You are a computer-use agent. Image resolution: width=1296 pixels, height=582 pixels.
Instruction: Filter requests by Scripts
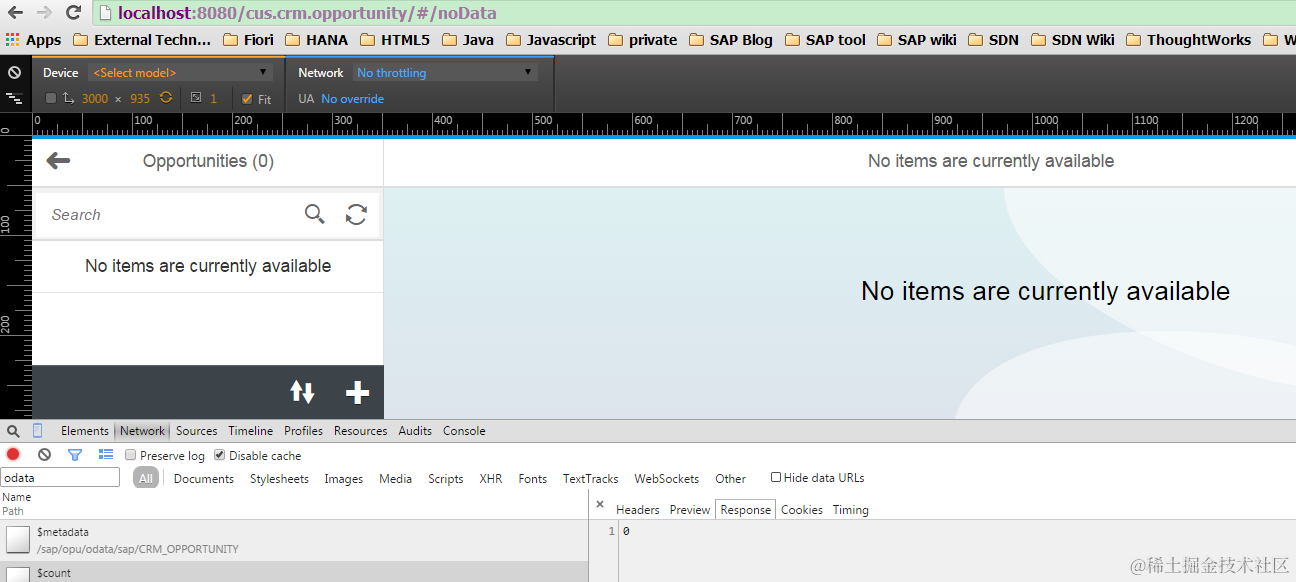(445, 479)
